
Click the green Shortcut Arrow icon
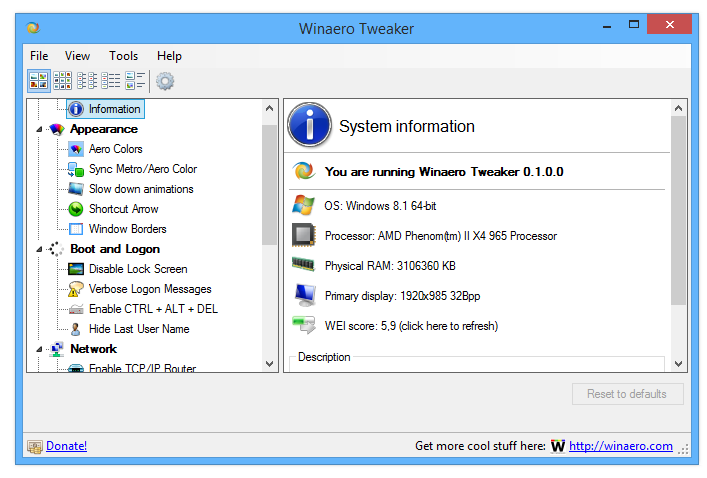point(76,209)
